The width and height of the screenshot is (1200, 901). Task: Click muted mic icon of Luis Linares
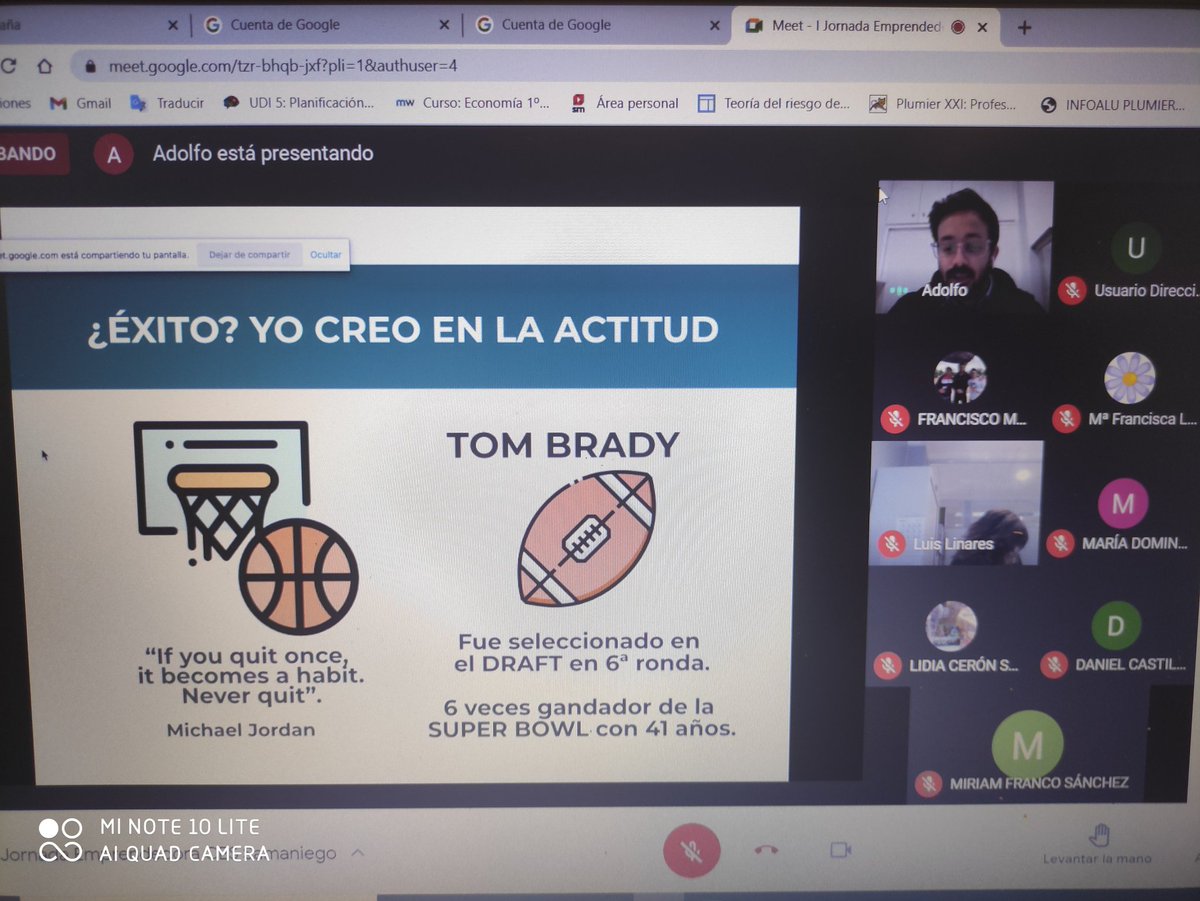click(x=891, y=544)
